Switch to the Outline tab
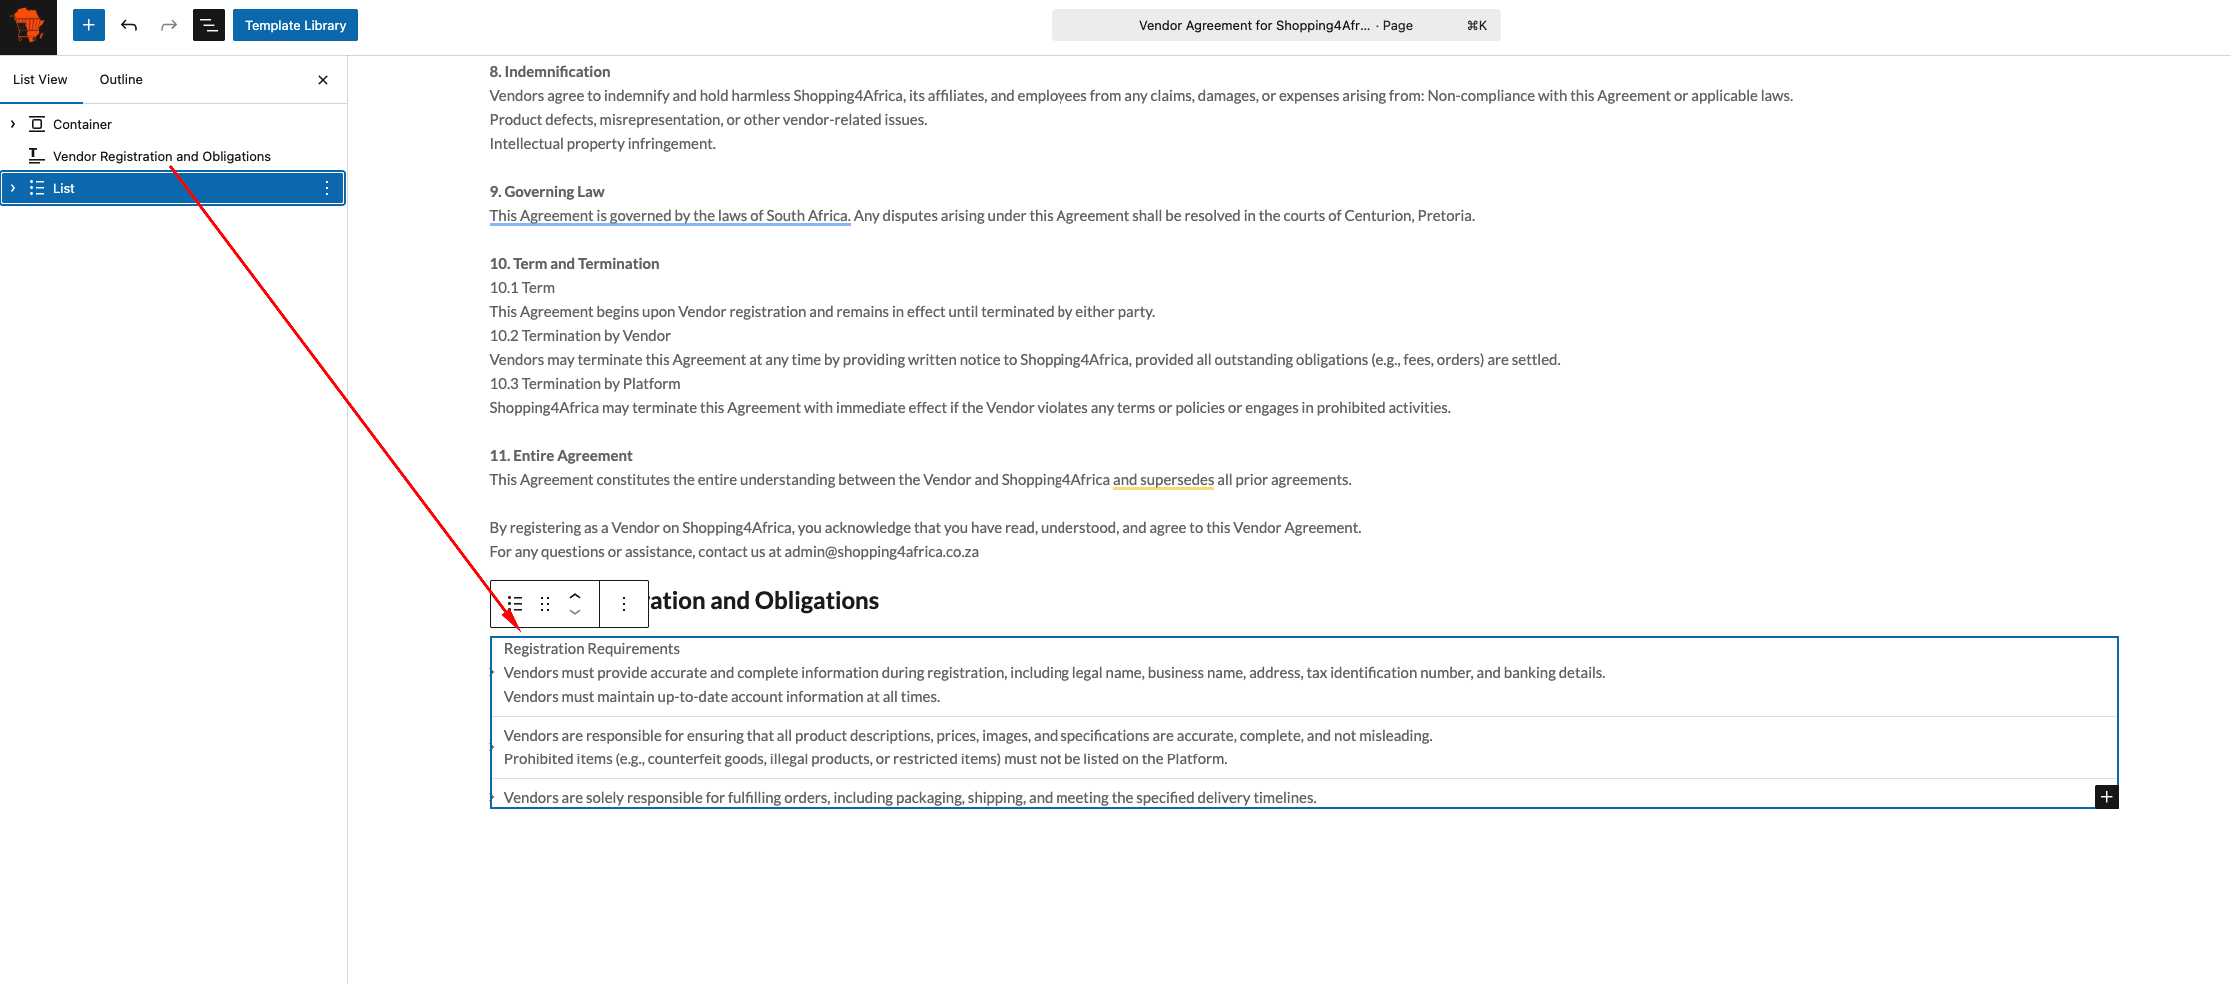The height and width of the screenshot is (984, 2231). click(121, 79)
